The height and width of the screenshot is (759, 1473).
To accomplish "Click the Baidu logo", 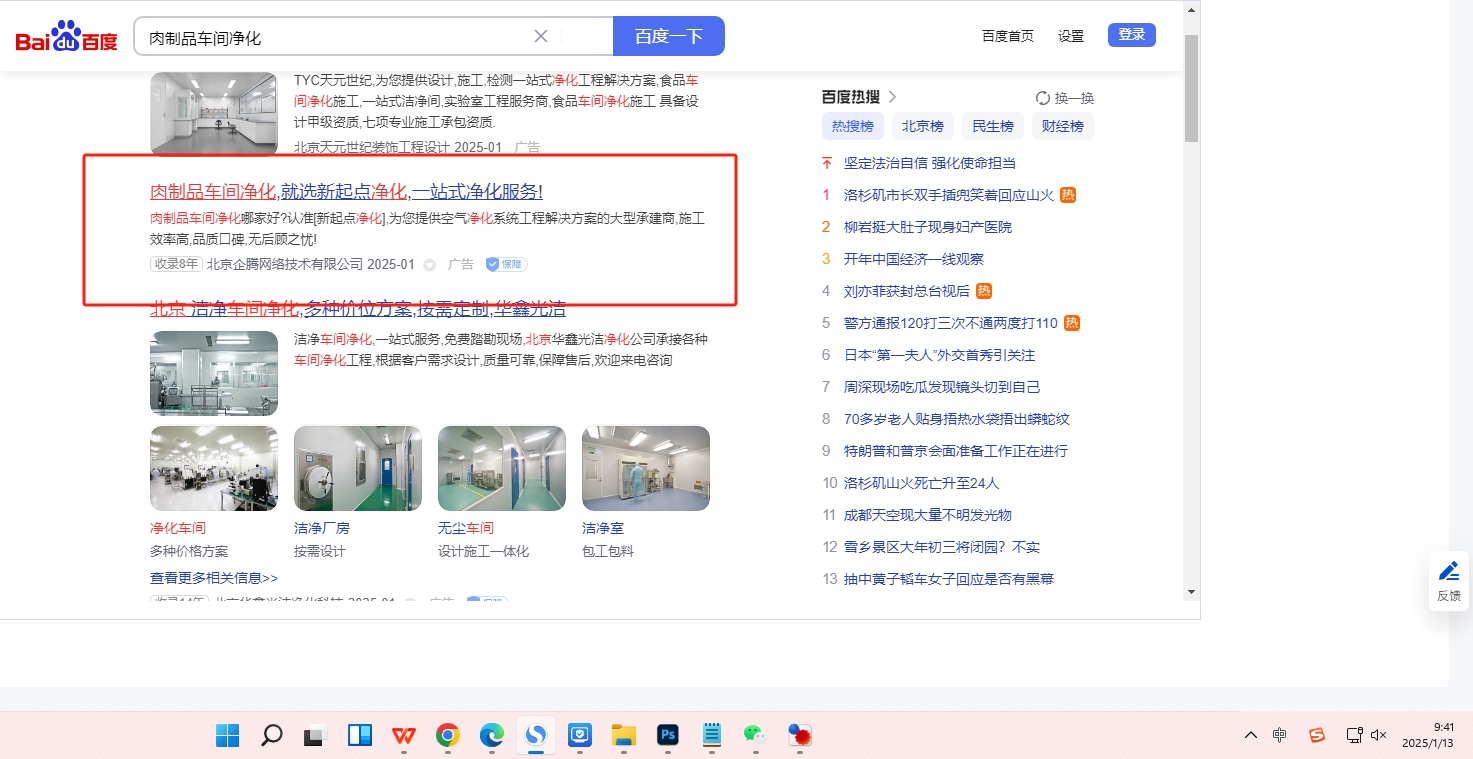I will point(67,37).
